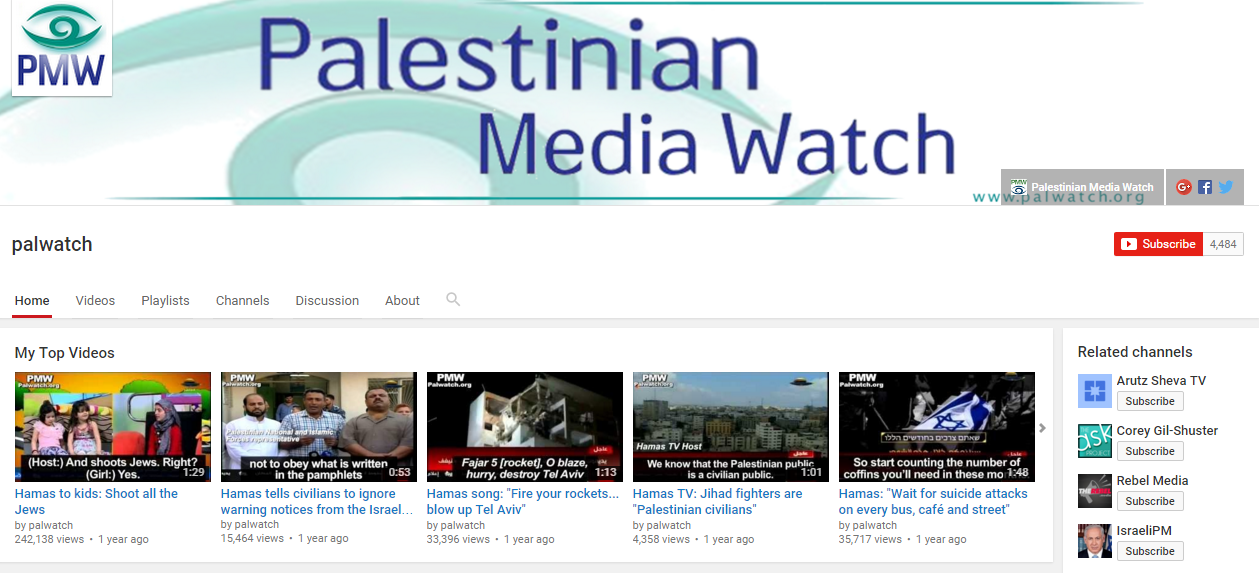Image resolution: width=1259 pixels, height=573 pixels.
Task: Open Rebel Media channel avatar
Action: click(1095, 491)
